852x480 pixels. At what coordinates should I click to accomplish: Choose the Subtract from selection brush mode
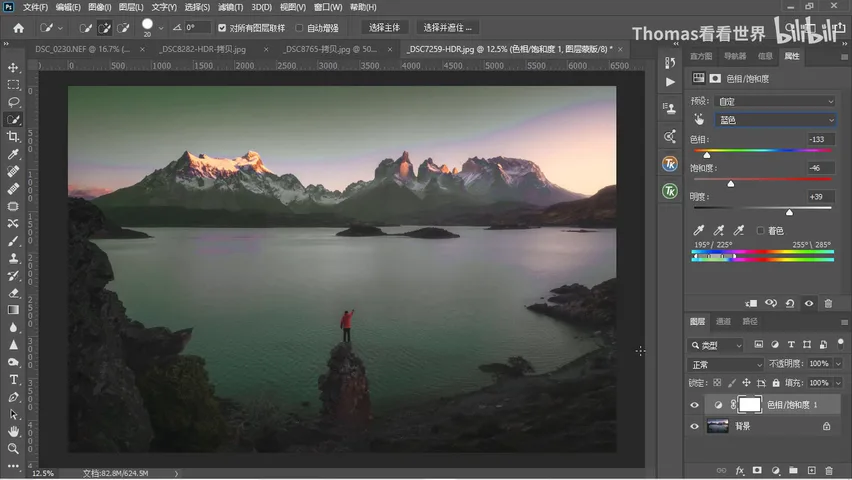(123, 28)
